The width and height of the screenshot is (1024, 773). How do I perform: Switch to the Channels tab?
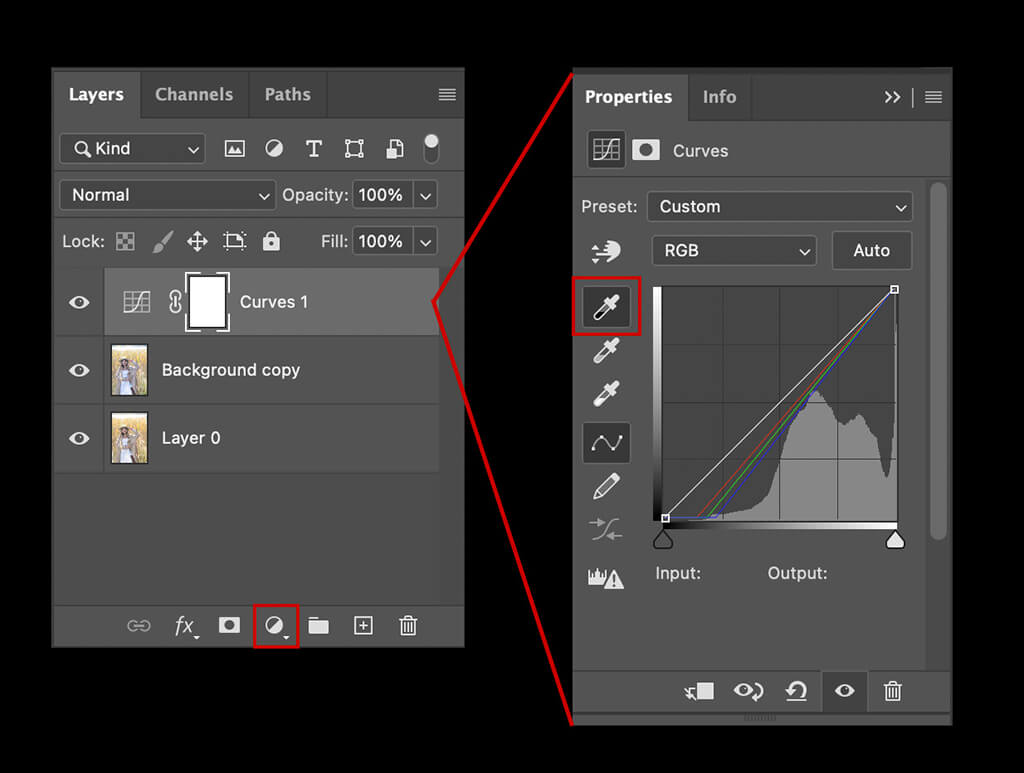coord(194,94)
